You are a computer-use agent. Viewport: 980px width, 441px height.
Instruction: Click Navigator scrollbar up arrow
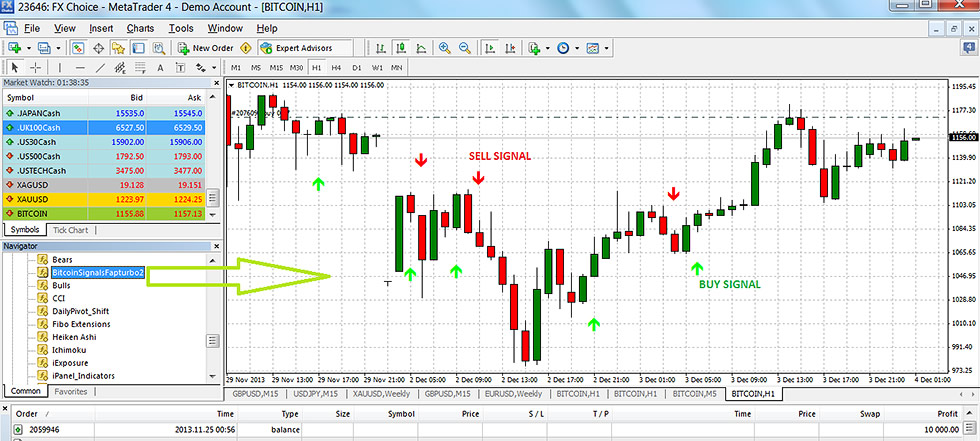click(214, 260)
